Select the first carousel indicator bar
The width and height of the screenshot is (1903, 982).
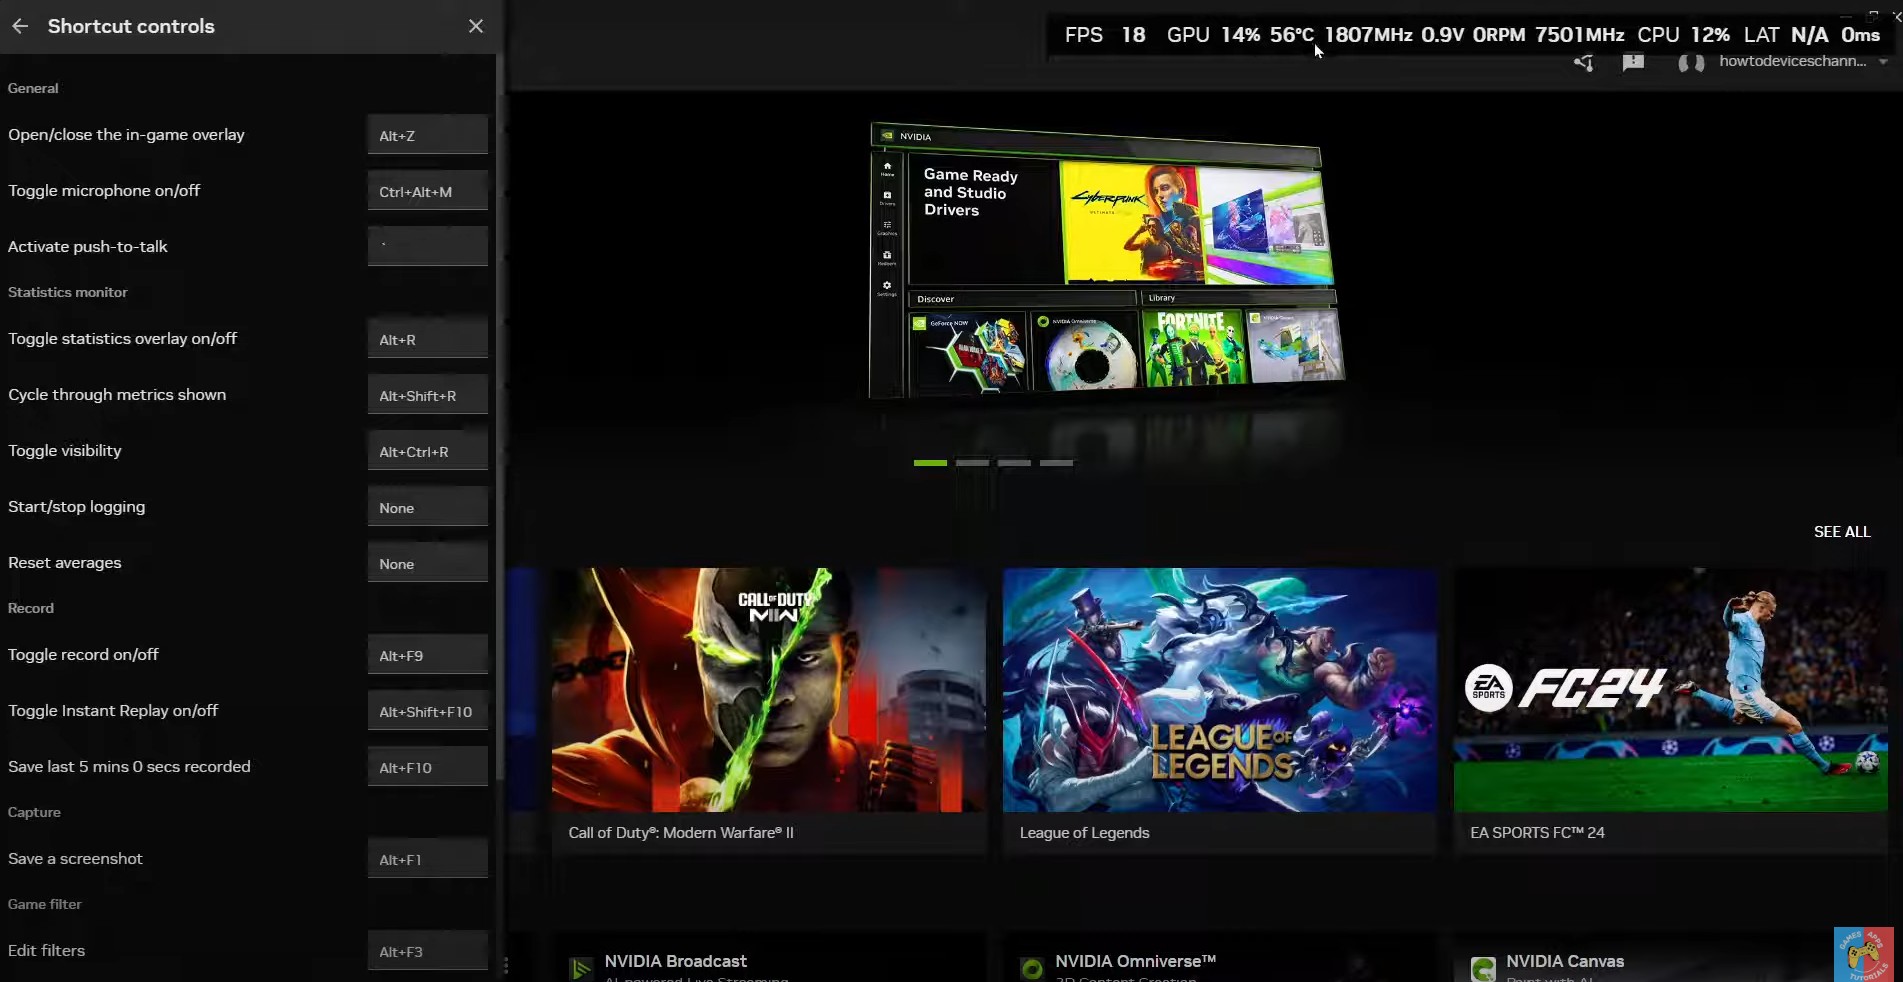[930, 463]
